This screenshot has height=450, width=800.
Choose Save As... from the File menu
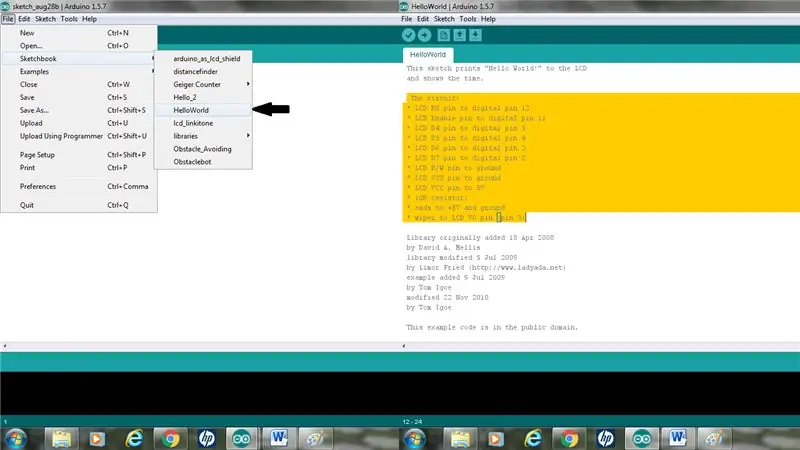(79, 110)
